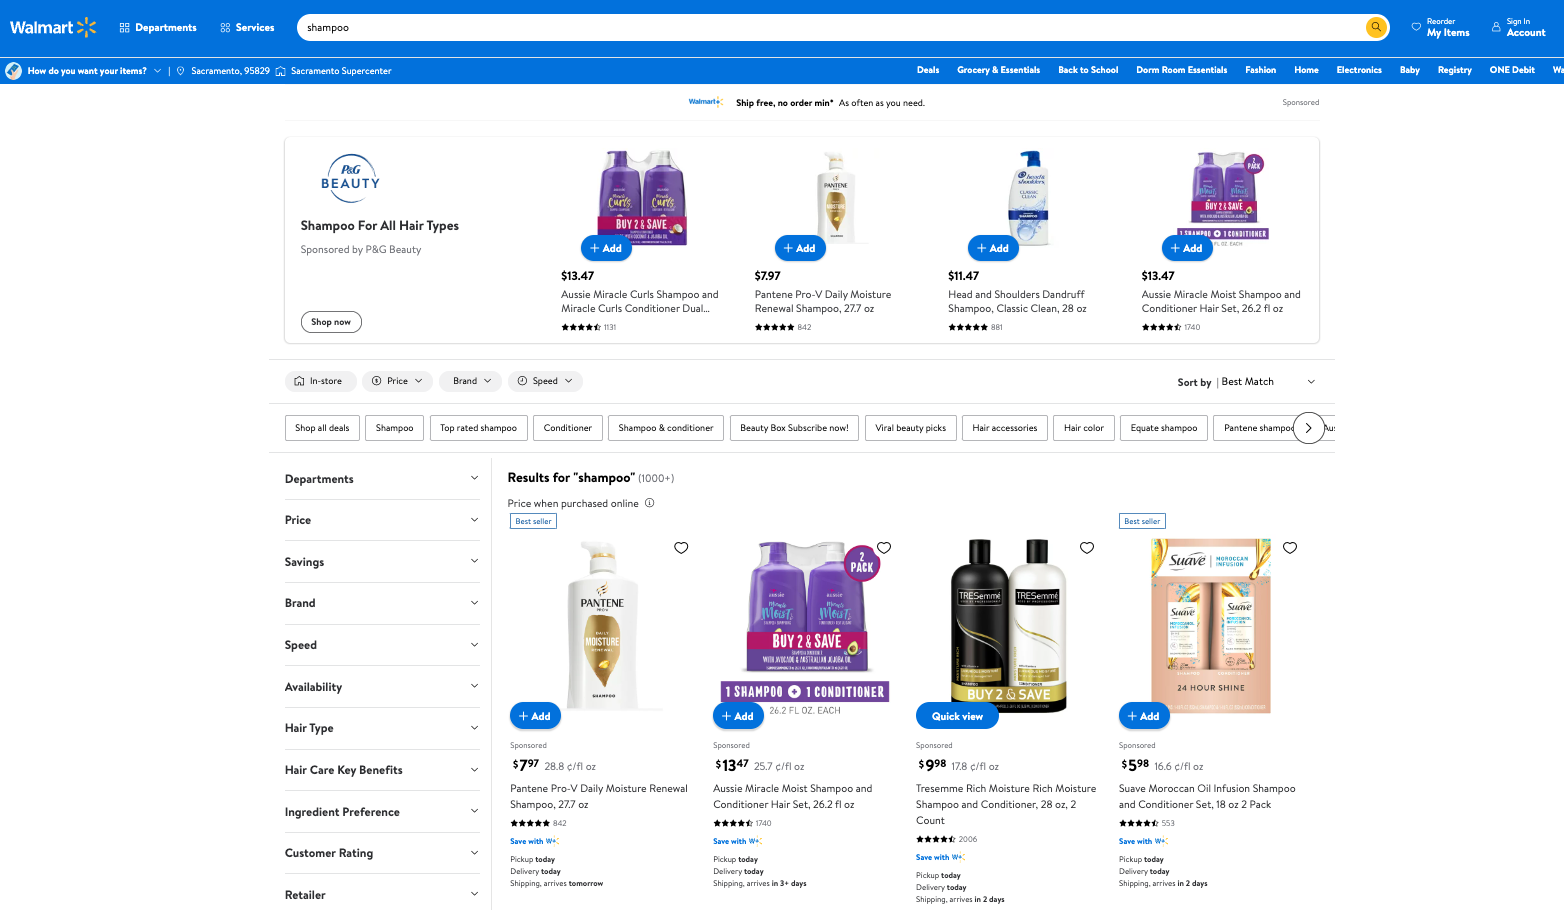Click the search input with shampoo
This screenshot has height=910, width=1564.
tap(830, 28)
